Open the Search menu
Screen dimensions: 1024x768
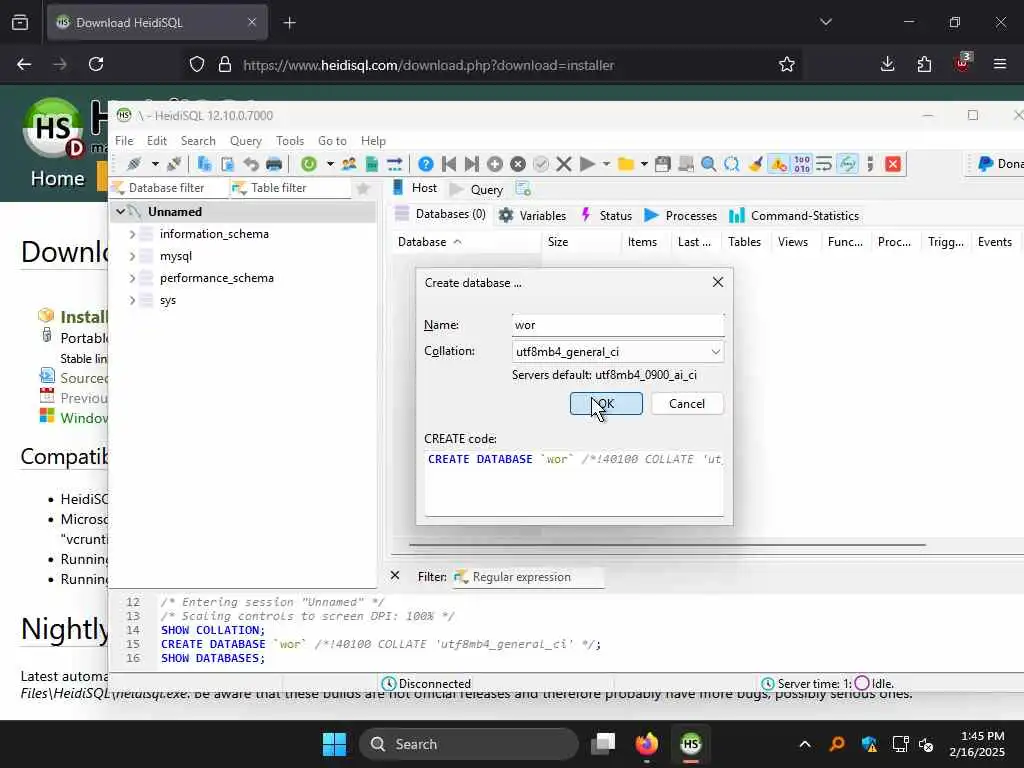point(198,141)
